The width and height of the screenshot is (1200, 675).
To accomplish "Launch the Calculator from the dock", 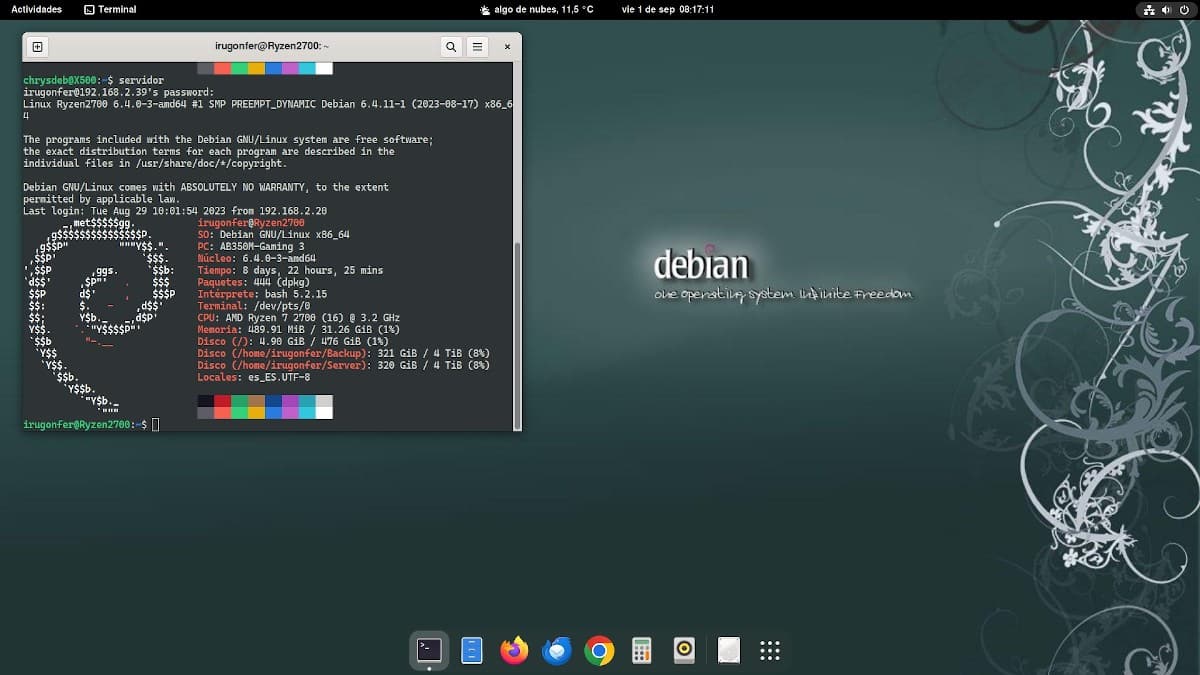I will pos(642,651).
